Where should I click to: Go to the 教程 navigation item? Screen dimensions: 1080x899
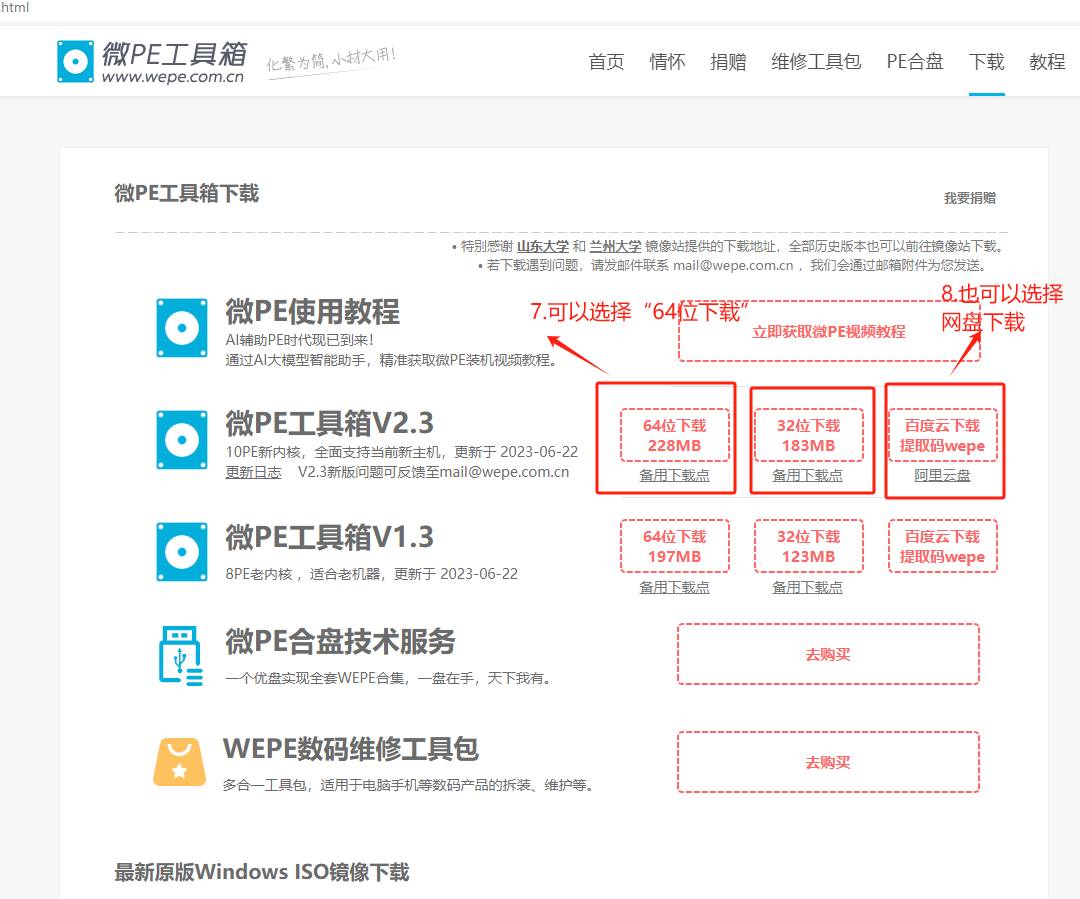[x=1047, y=62]
